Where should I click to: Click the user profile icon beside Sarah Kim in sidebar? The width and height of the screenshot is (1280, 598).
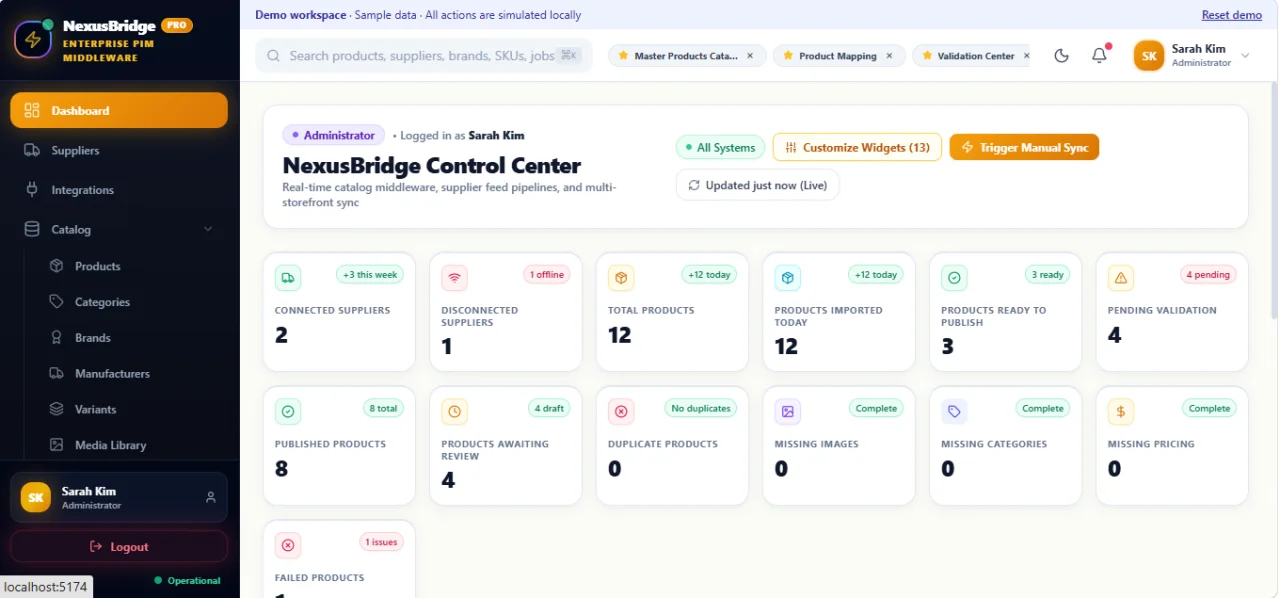coord(210,497)
